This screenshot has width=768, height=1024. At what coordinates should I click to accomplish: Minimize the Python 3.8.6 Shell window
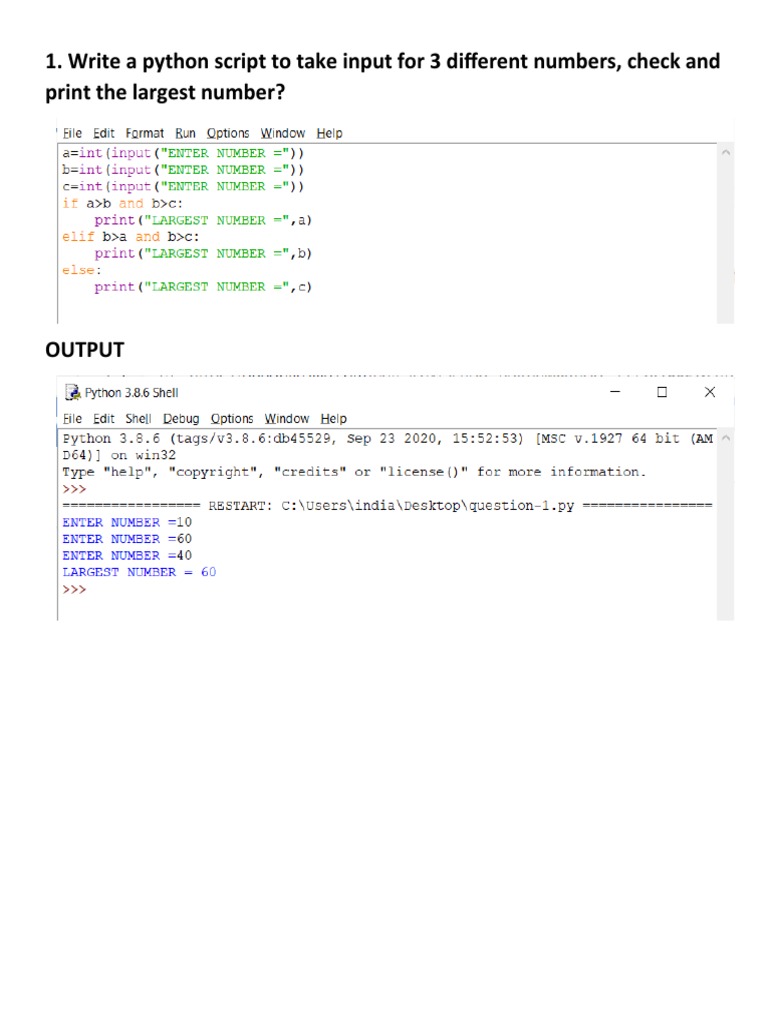615,392
